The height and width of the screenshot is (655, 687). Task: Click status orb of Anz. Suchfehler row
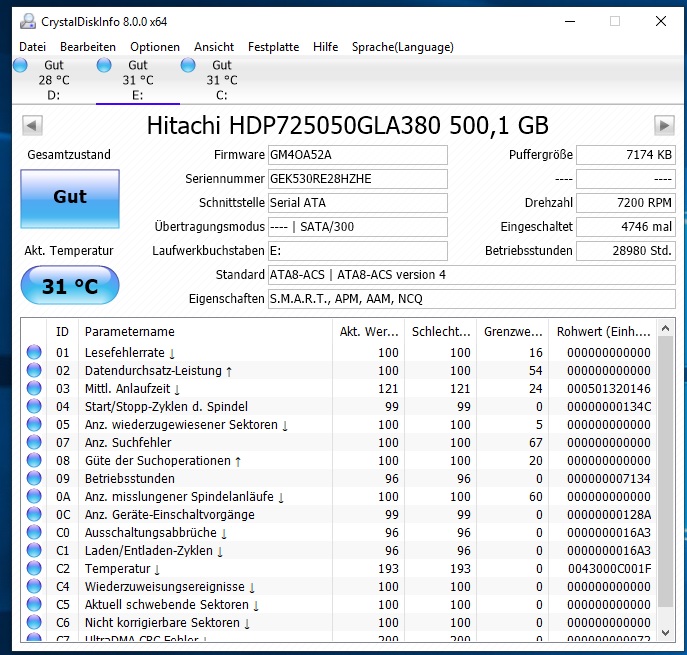point(34,442)
